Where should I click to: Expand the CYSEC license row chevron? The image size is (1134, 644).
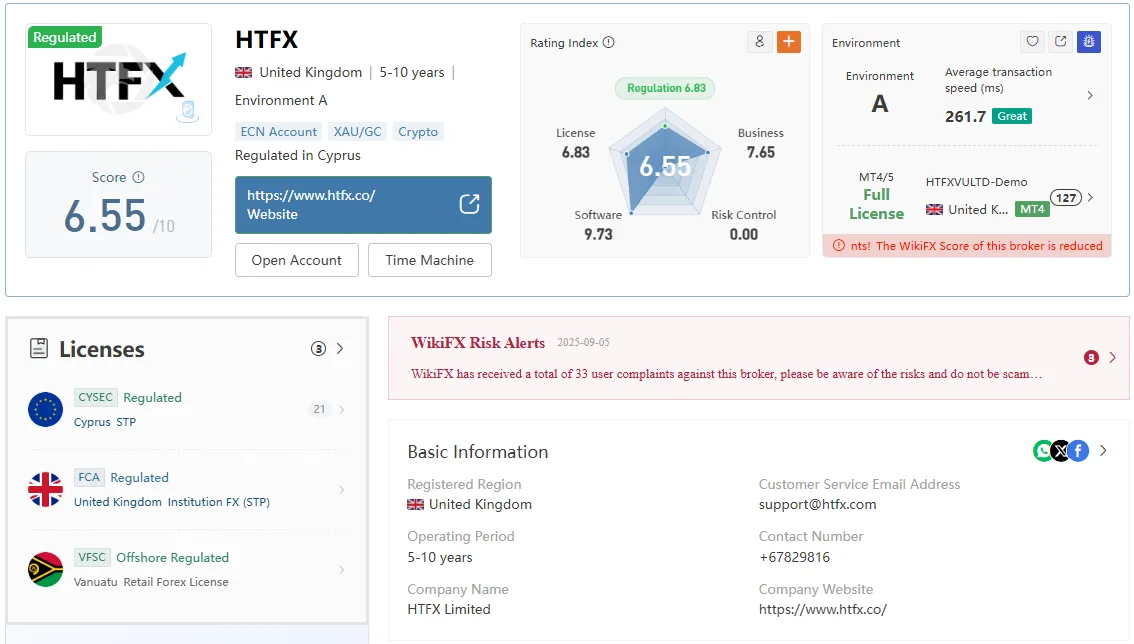pos(341,410)
